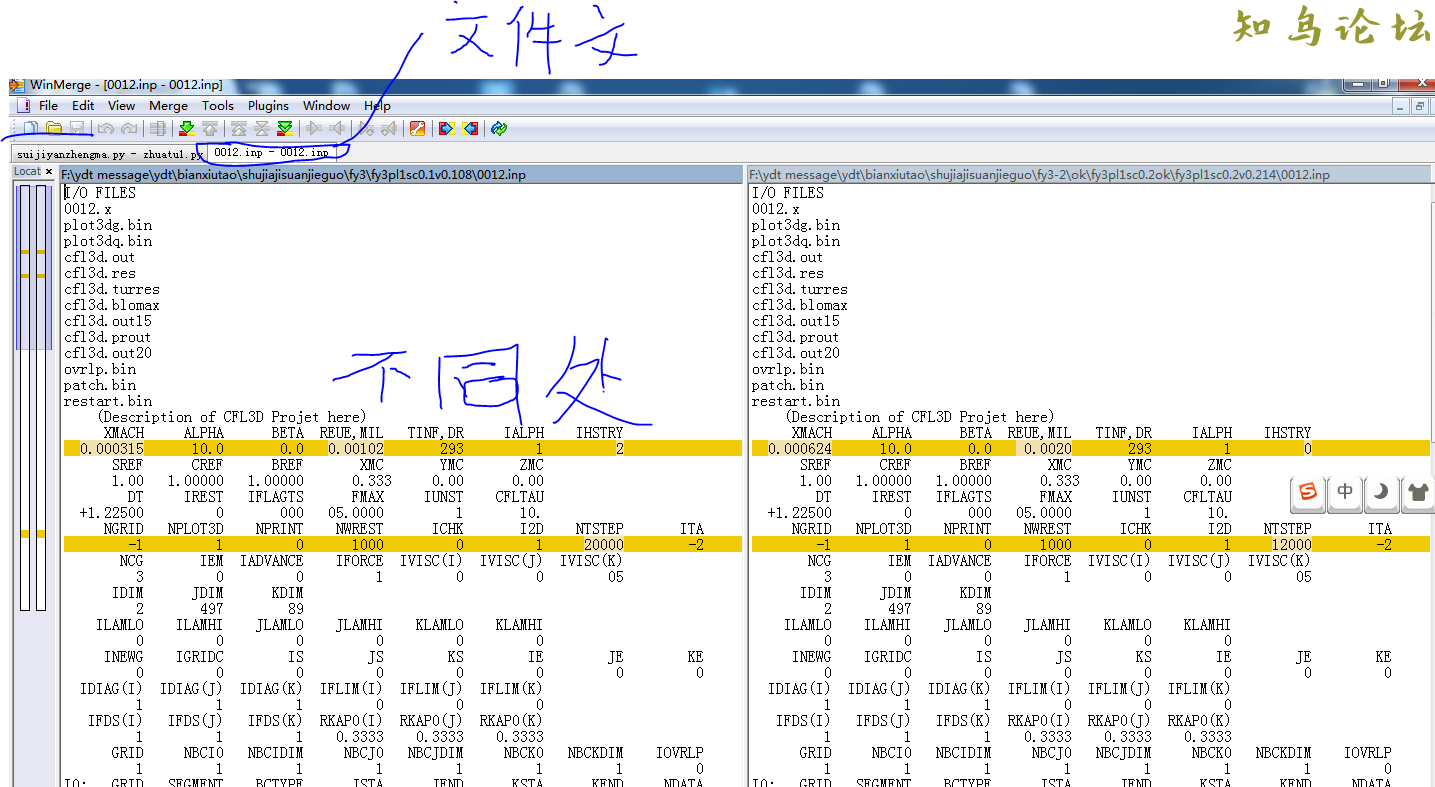
Task: Click patch.bin line in right pane
Action: pos(788,385)
